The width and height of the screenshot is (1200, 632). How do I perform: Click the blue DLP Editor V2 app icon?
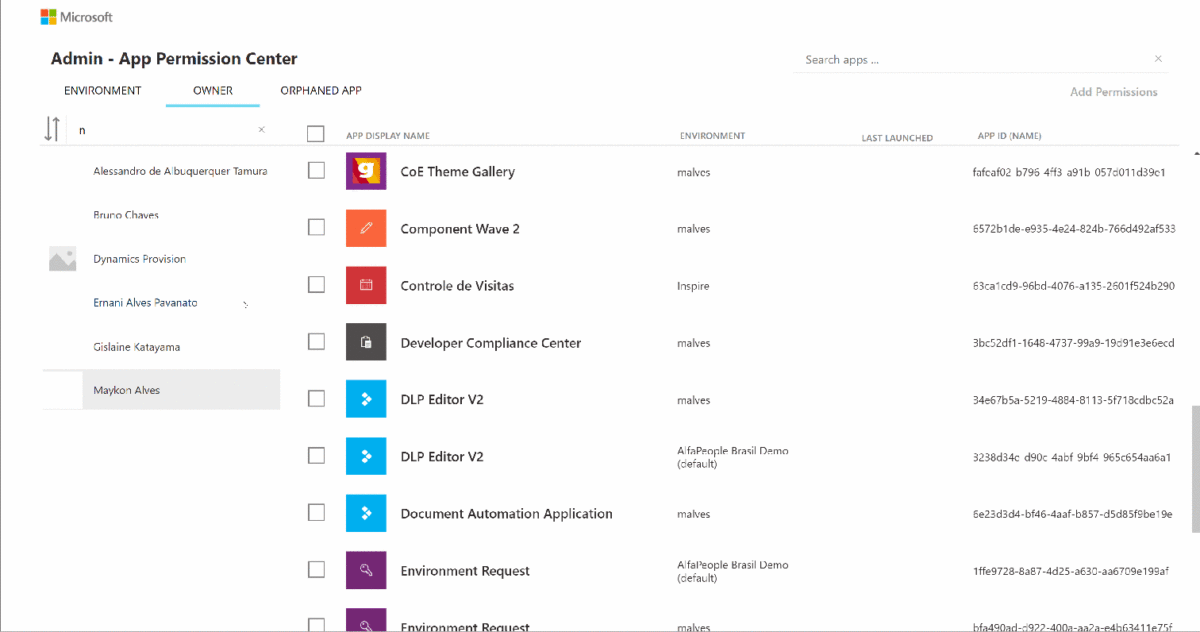(x=365, y=398)
